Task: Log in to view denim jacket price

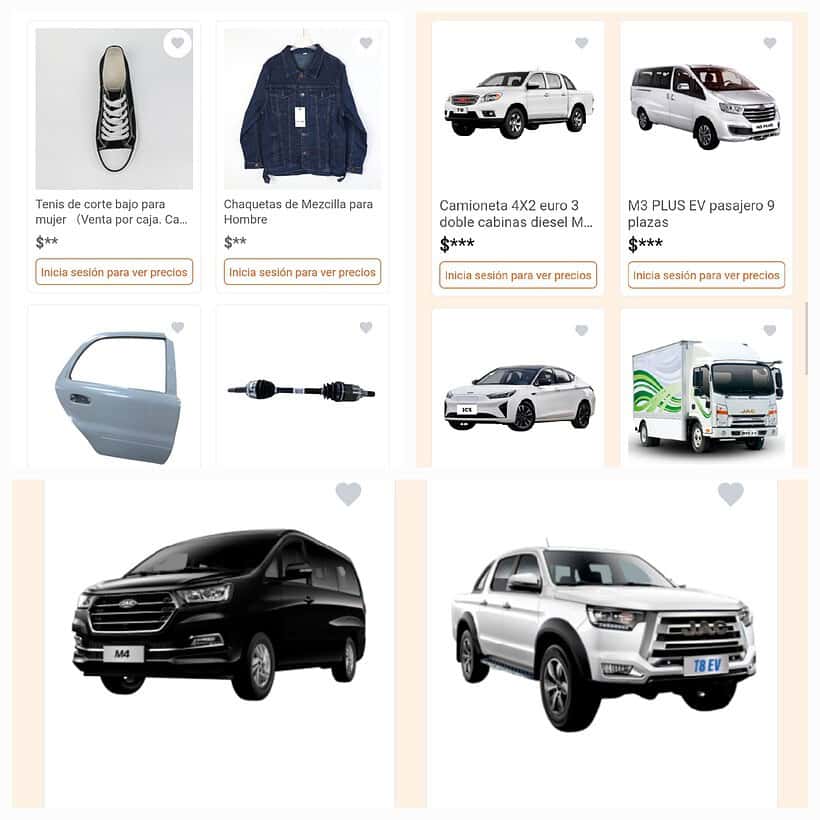Action: tap(302, 272)
